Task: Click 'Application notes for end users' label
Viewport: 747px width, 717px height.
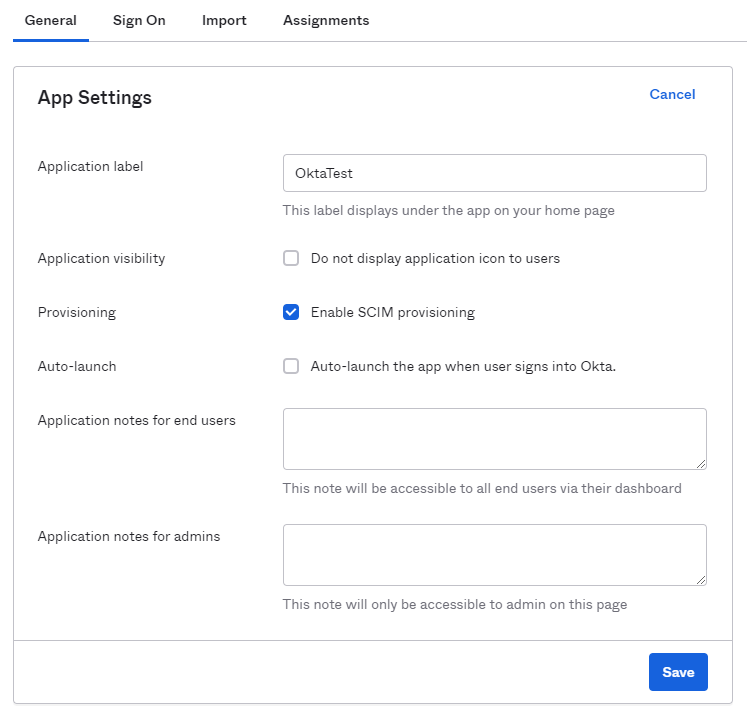Action: tap(137, 420)
